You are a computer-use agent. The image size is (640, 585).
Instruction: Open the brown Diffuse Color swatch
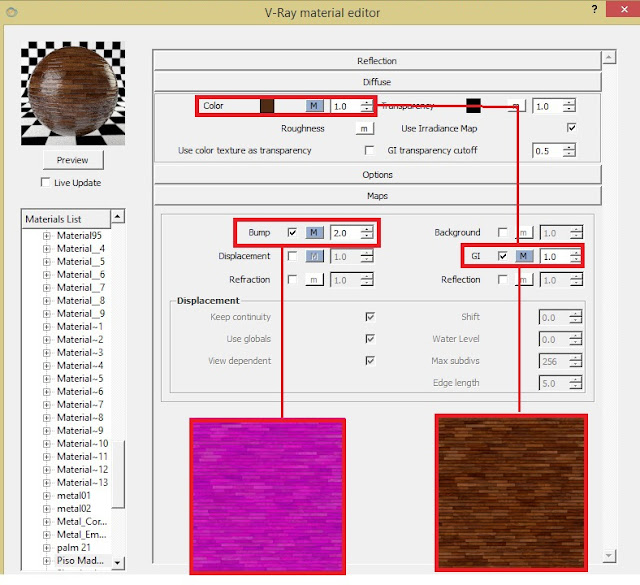267,106
